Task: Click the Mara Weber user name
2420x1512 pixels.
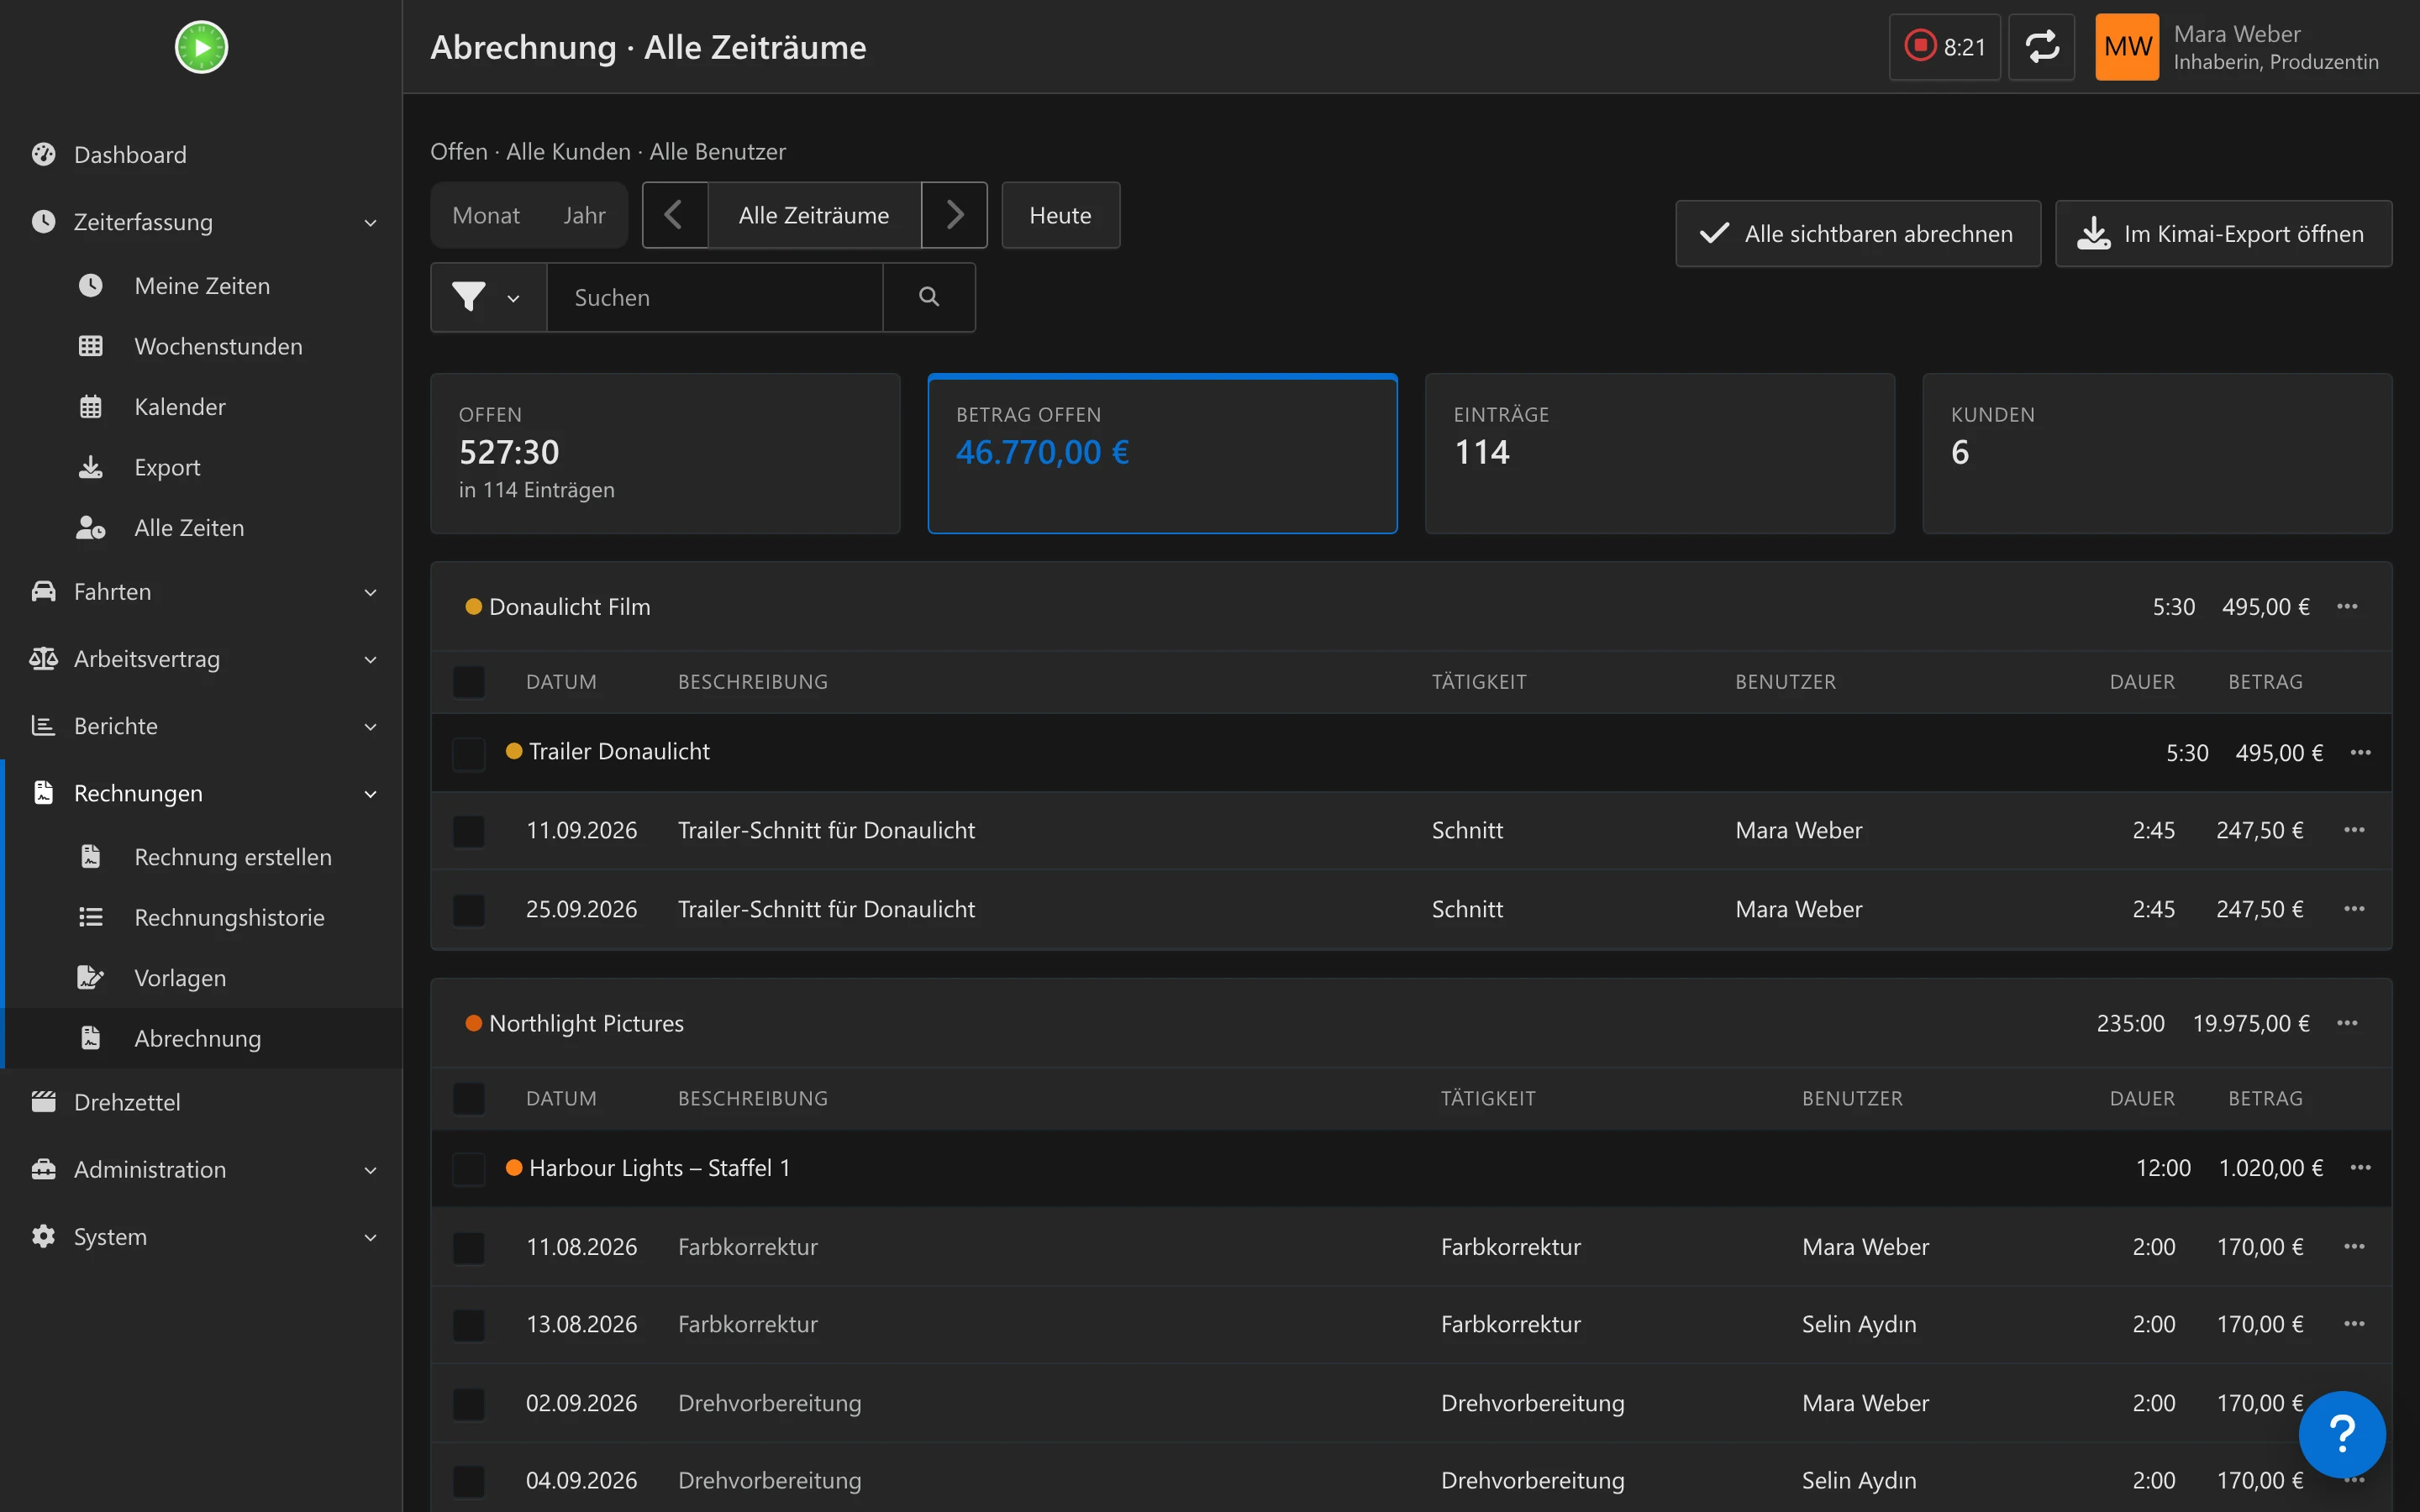Action: coord(2237,34)
